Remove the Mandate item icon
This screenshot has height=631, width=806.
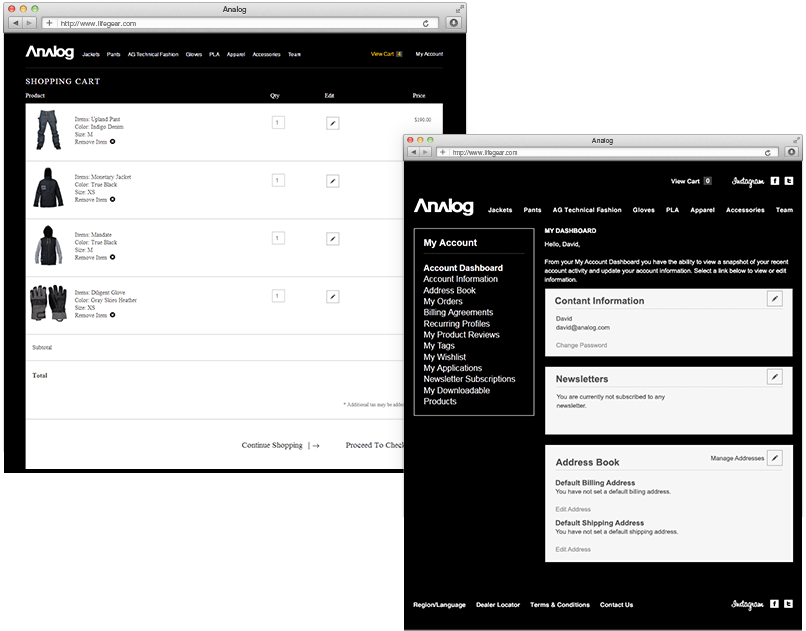(x=113, y=257)
